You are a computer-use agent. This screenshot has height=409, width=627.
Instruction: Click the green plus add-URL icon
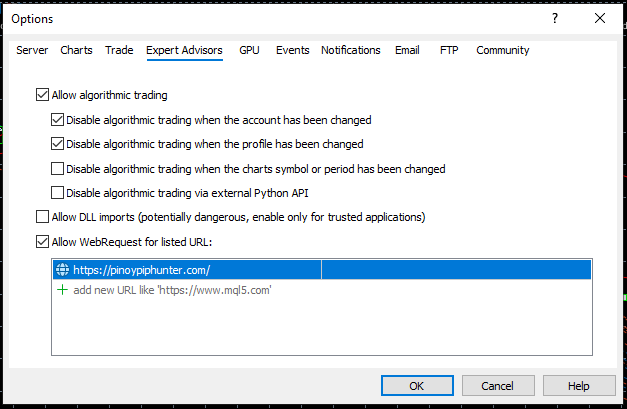[x=62, y=290]
